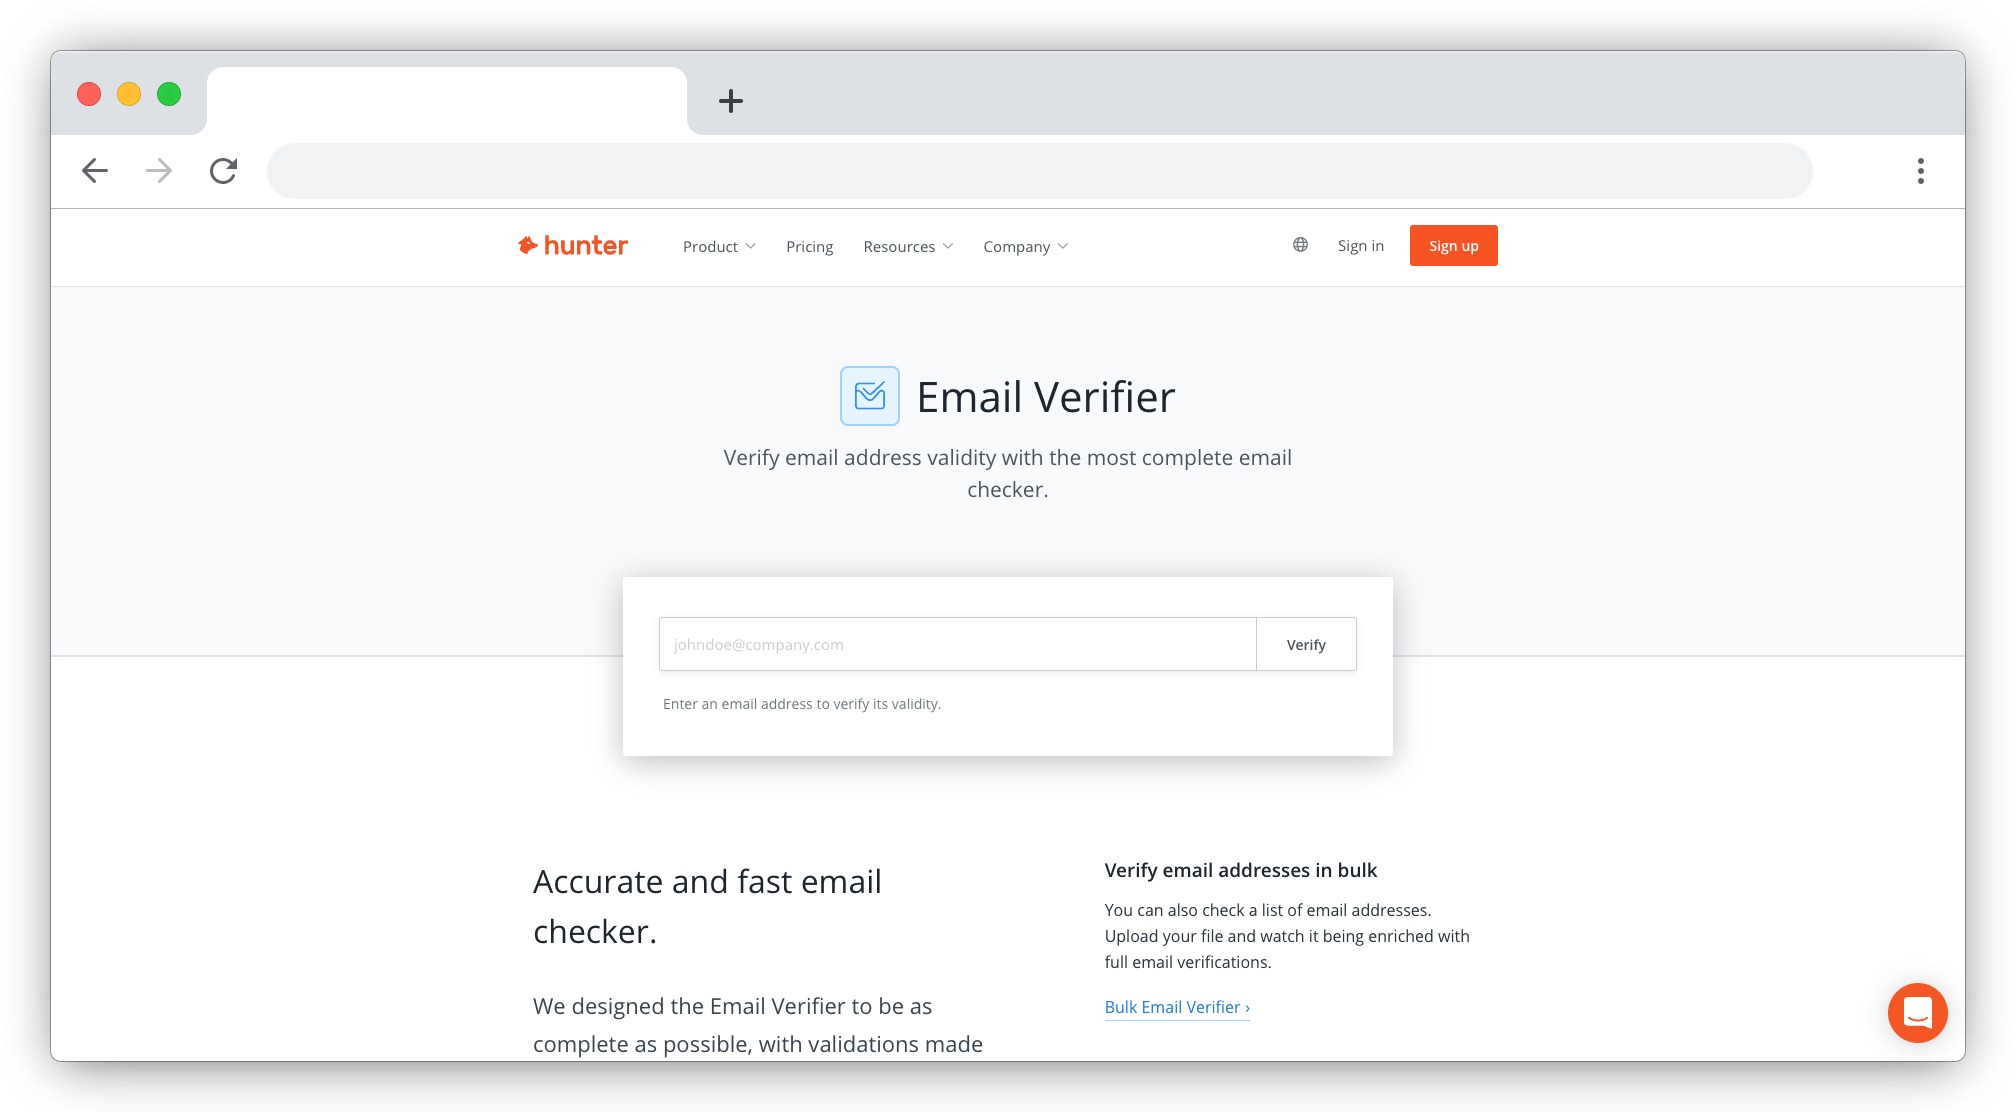Screen dimensions: 2016x1112
Task: Click the chat support bubble icon
Action: [1915, 1013]
